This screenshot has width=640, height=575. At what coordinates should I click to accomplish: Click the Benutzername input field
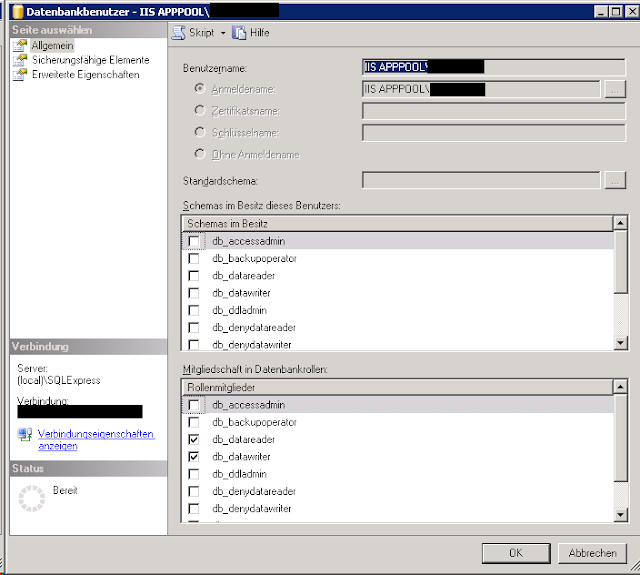[493, 67]
